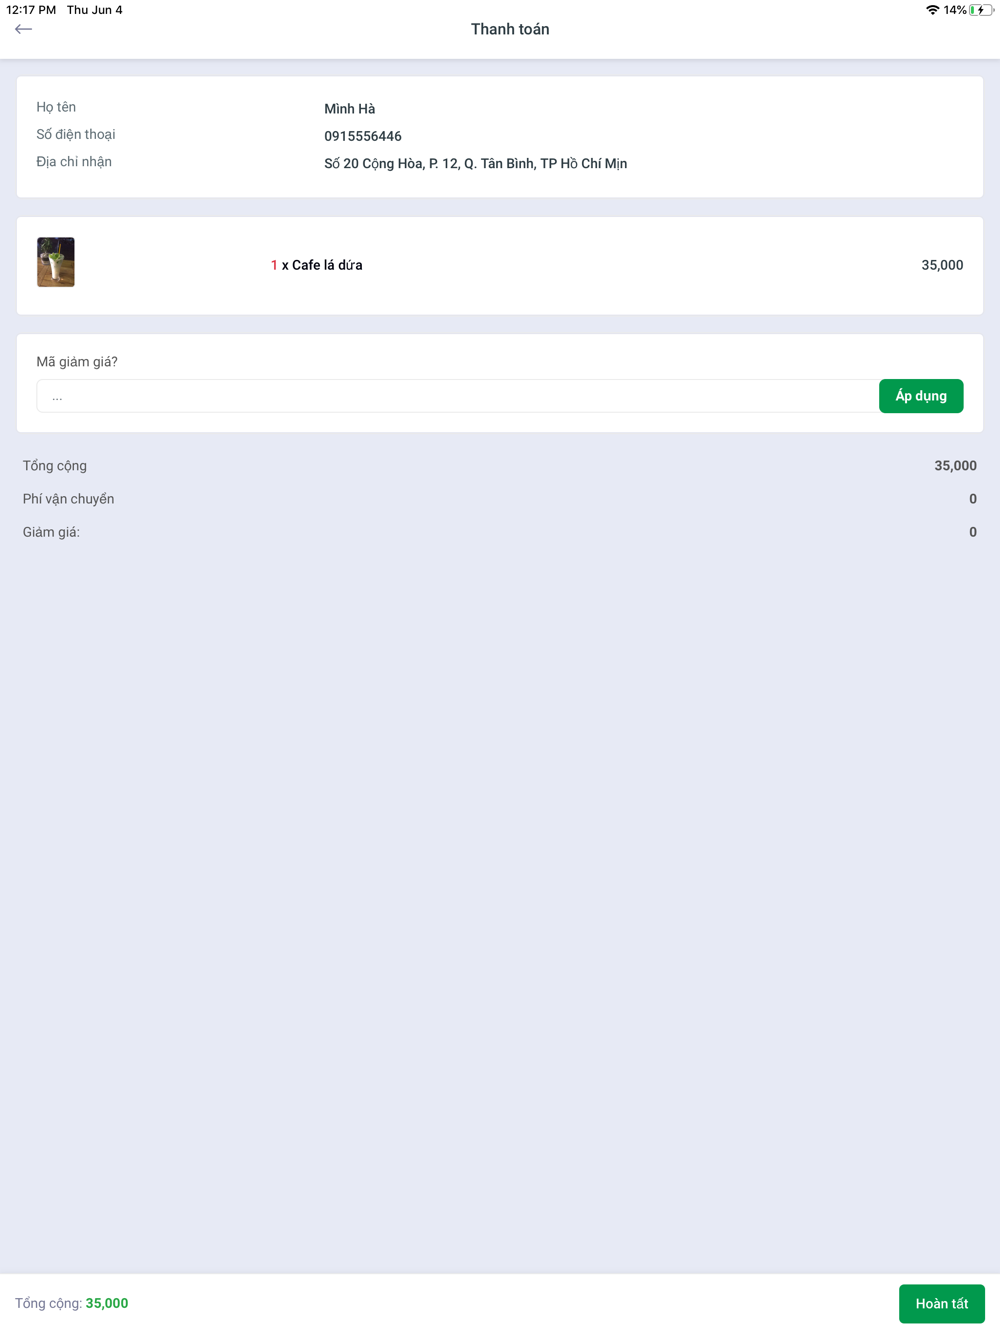The width and height of the screenshot is (1000, 1334).
Task: Tap the battery charging icon
Action: [x=981, y=10]
